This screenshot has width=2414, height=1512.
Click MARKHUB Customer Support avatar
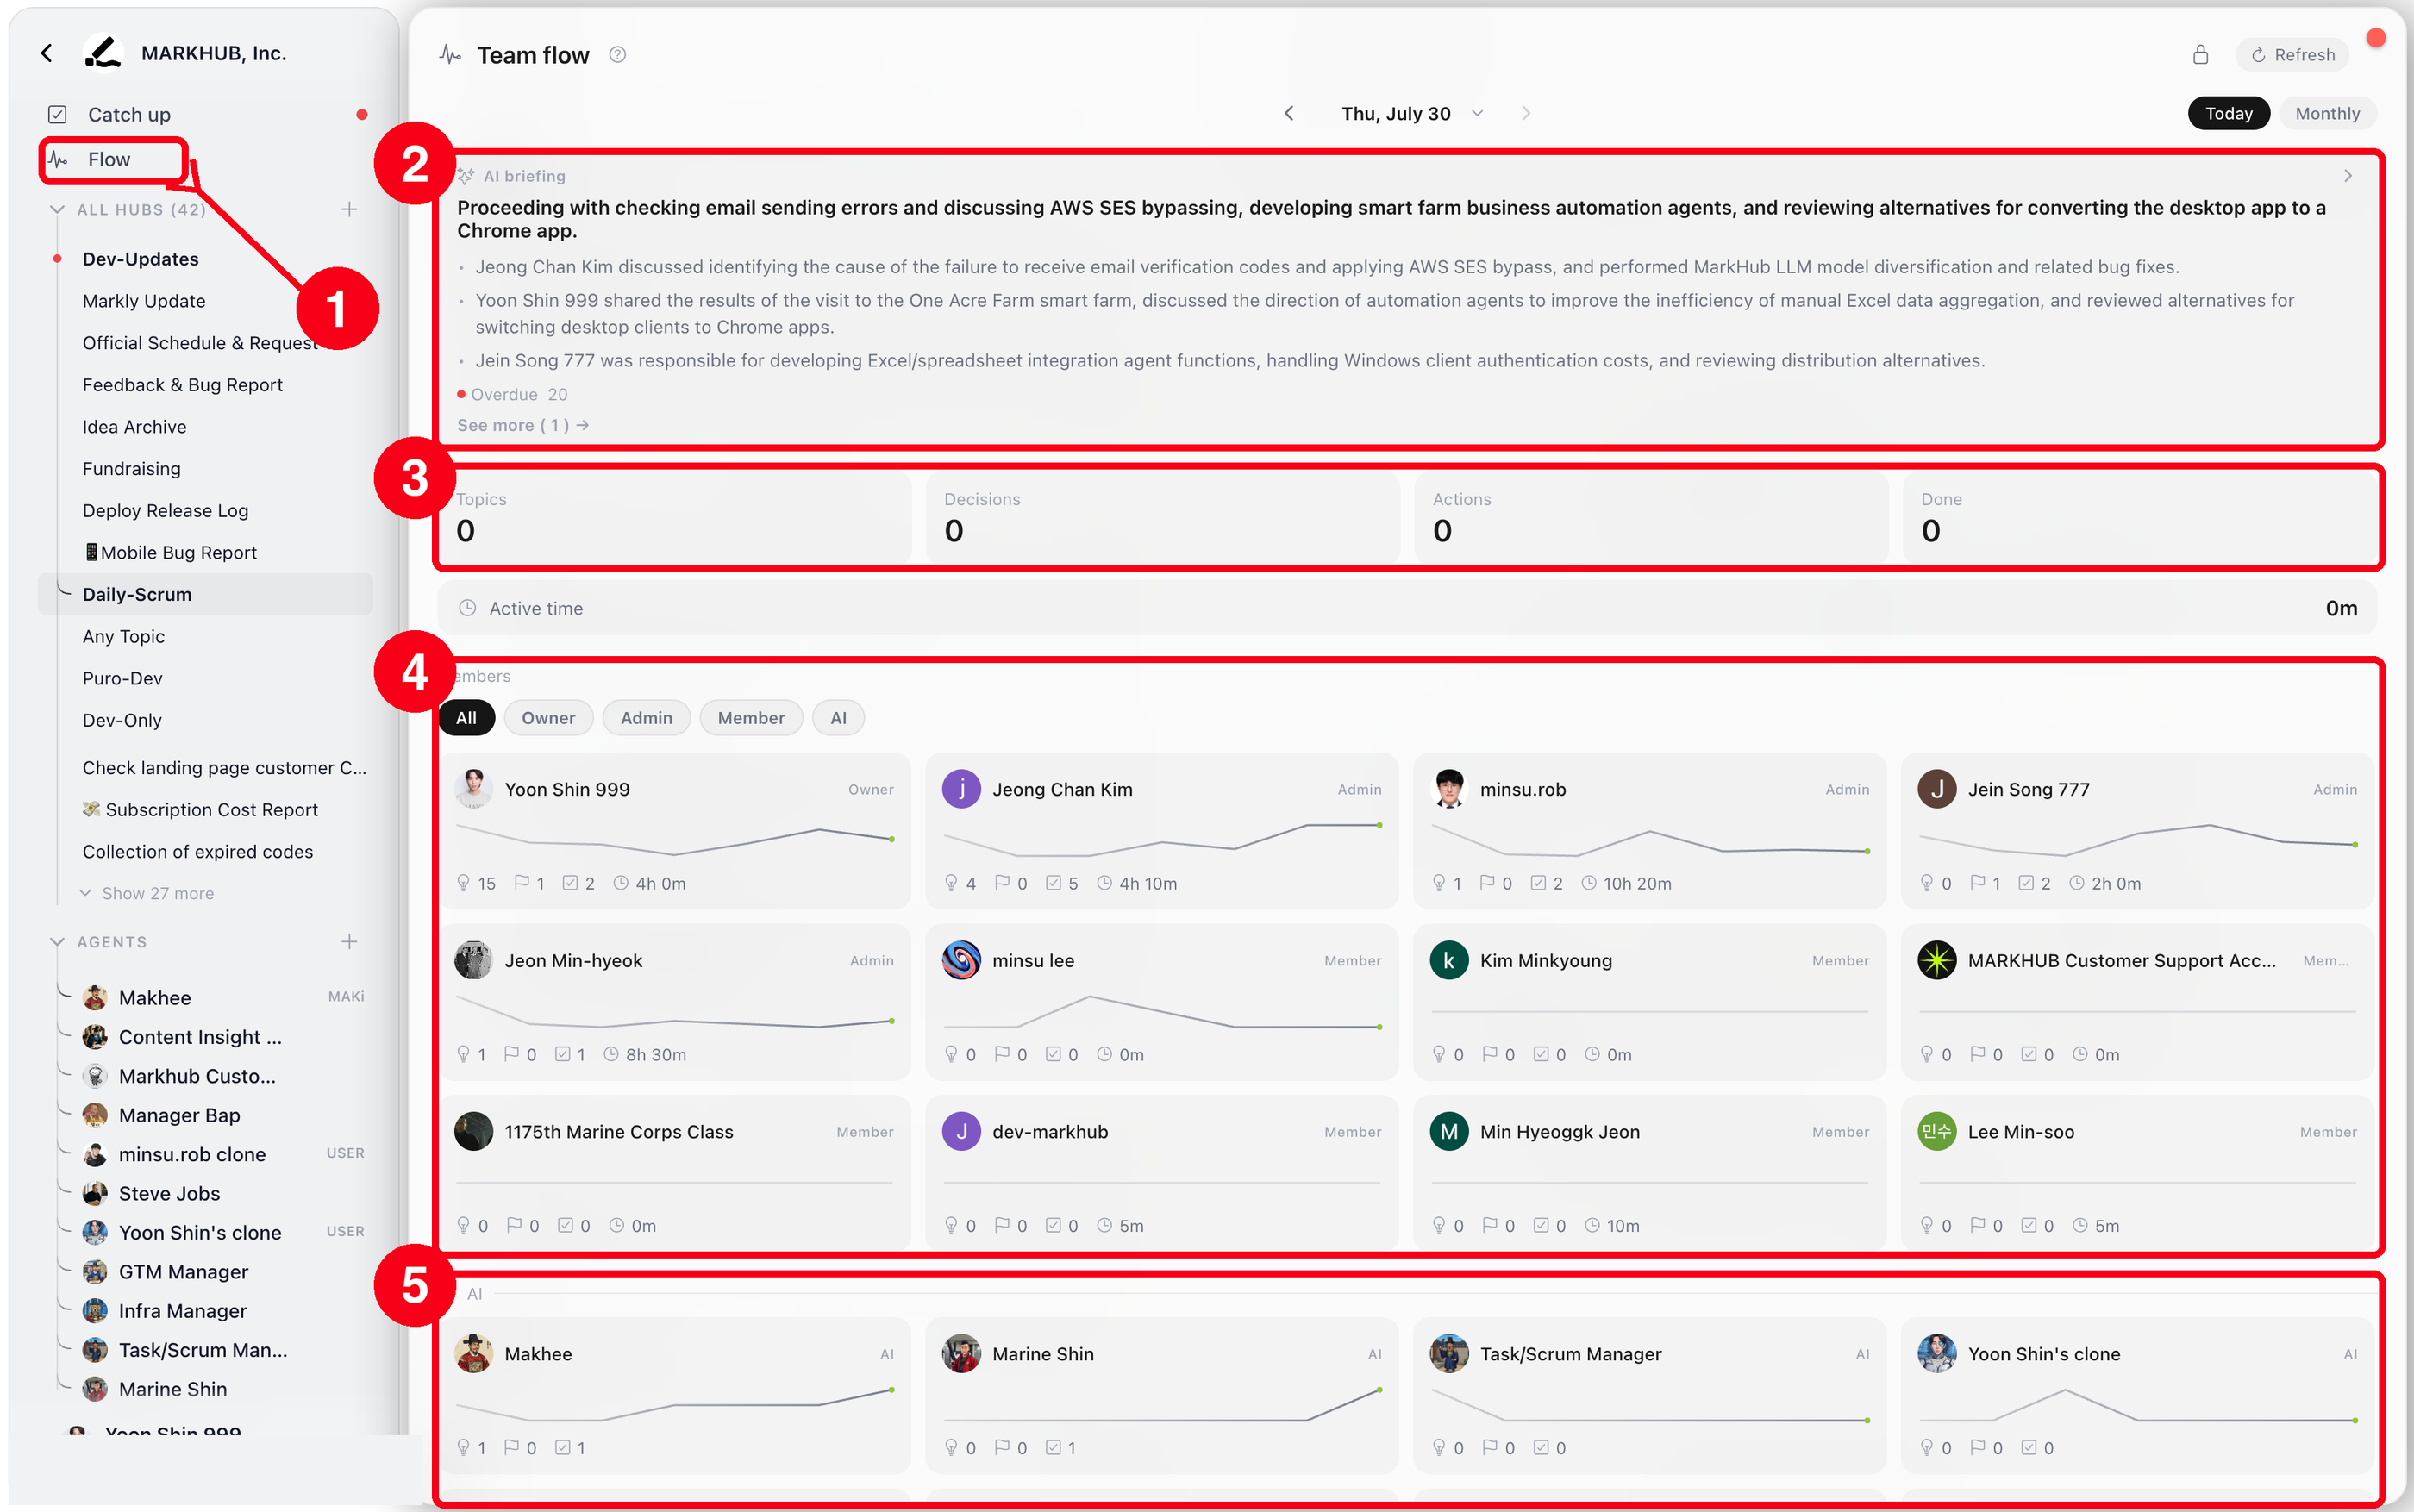[x=1937, y=960]
